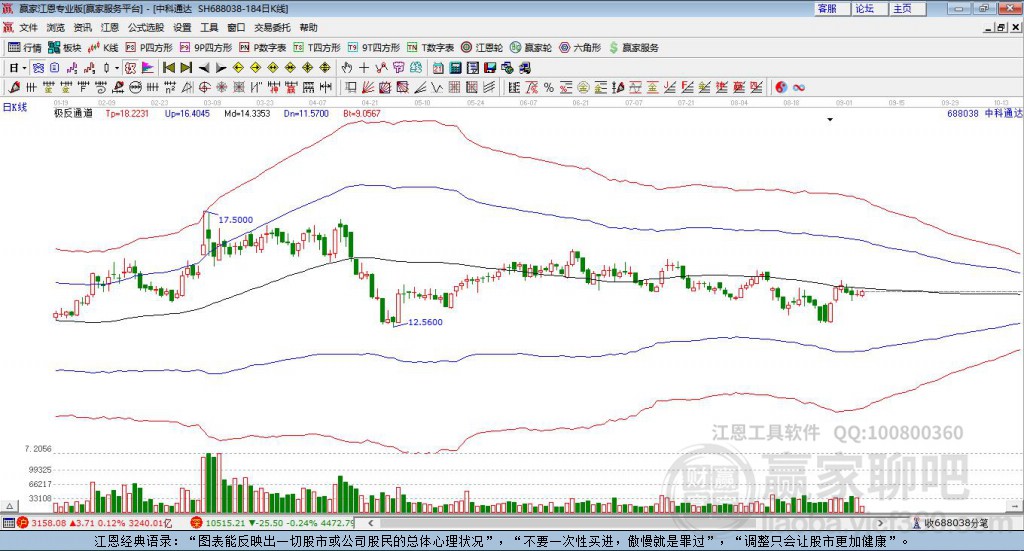This screenshot has height=551, width=1024.
Task: Click the 12.5600 low price label
Action: [x=425, y=322]
